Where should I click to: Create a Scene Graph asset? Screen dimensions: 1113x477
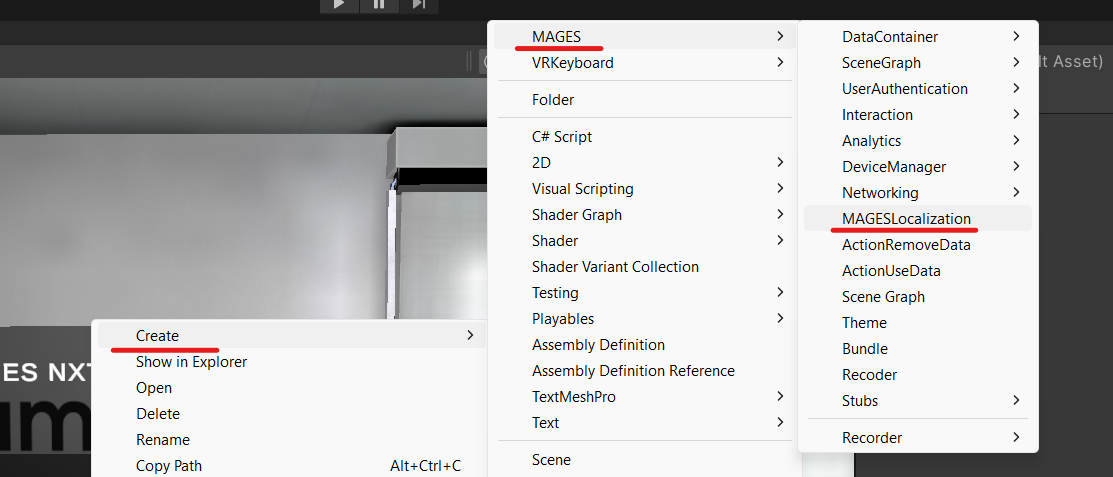tap(918, 297)
